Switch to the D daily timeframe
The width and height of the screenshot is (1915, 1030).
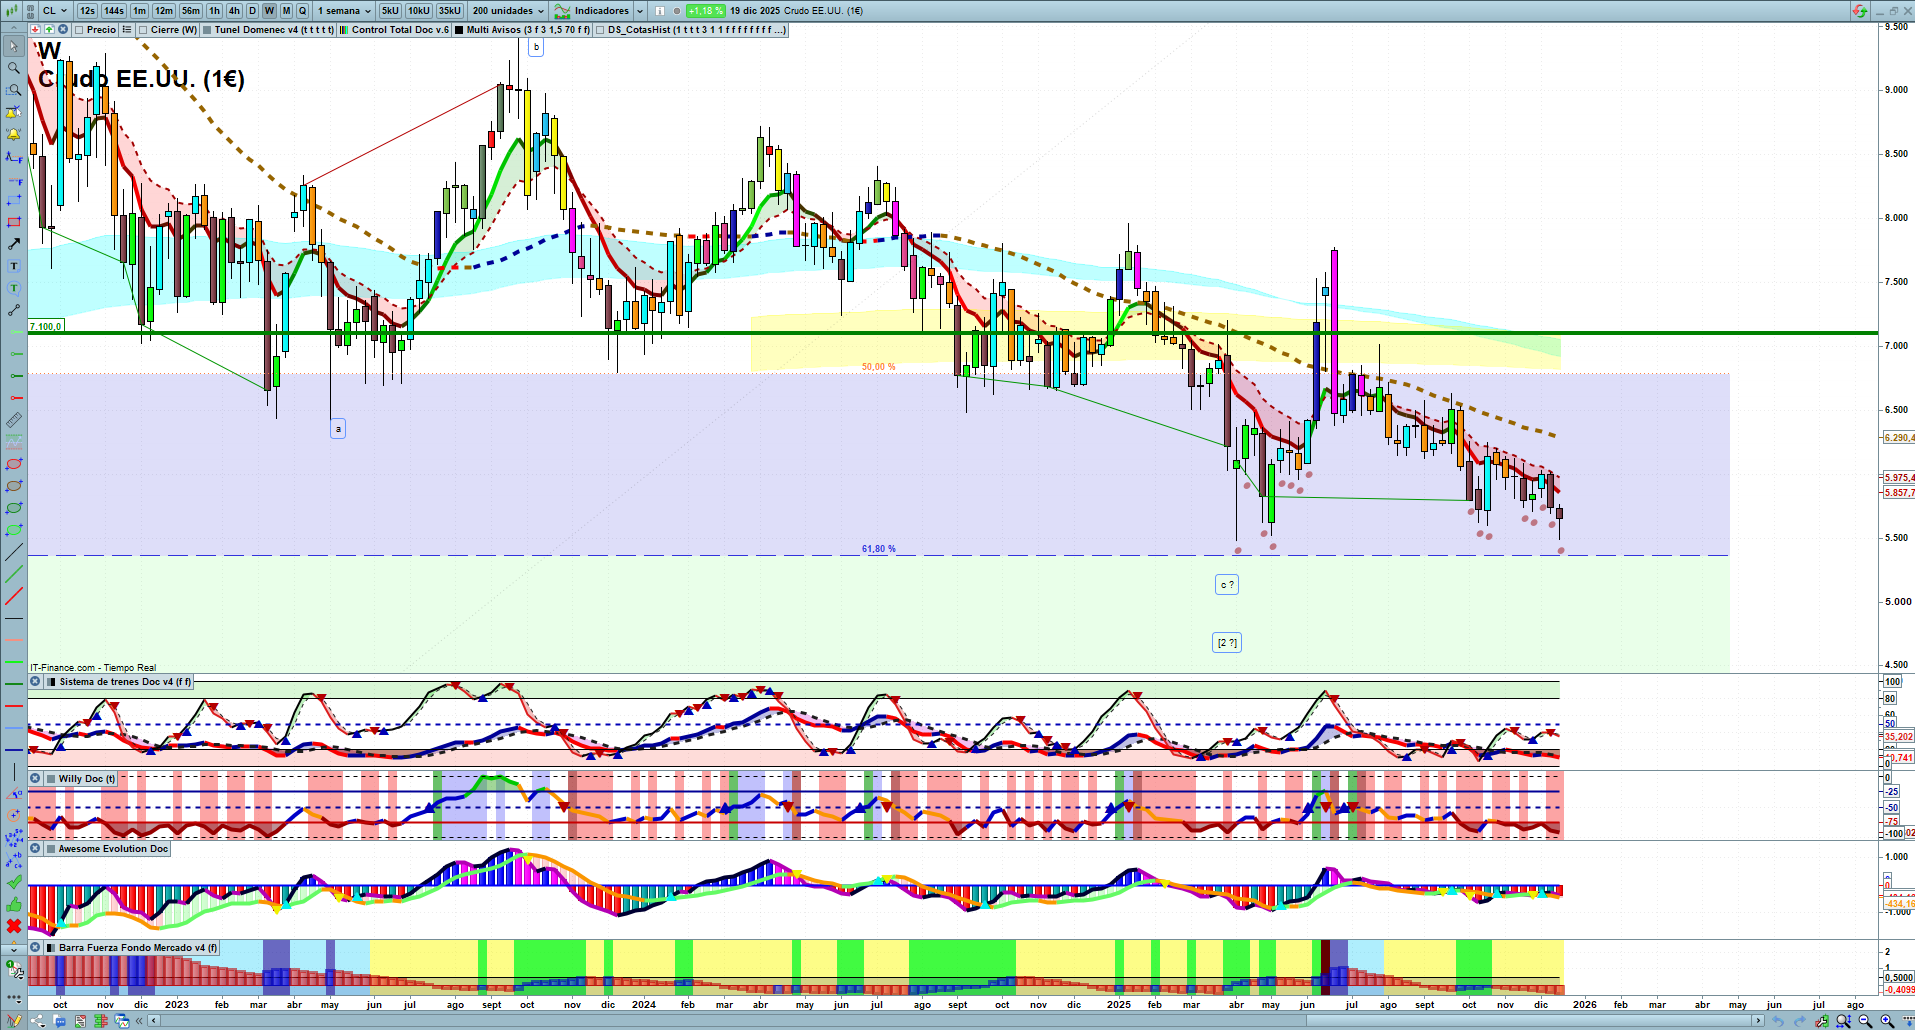pos(252,11)
